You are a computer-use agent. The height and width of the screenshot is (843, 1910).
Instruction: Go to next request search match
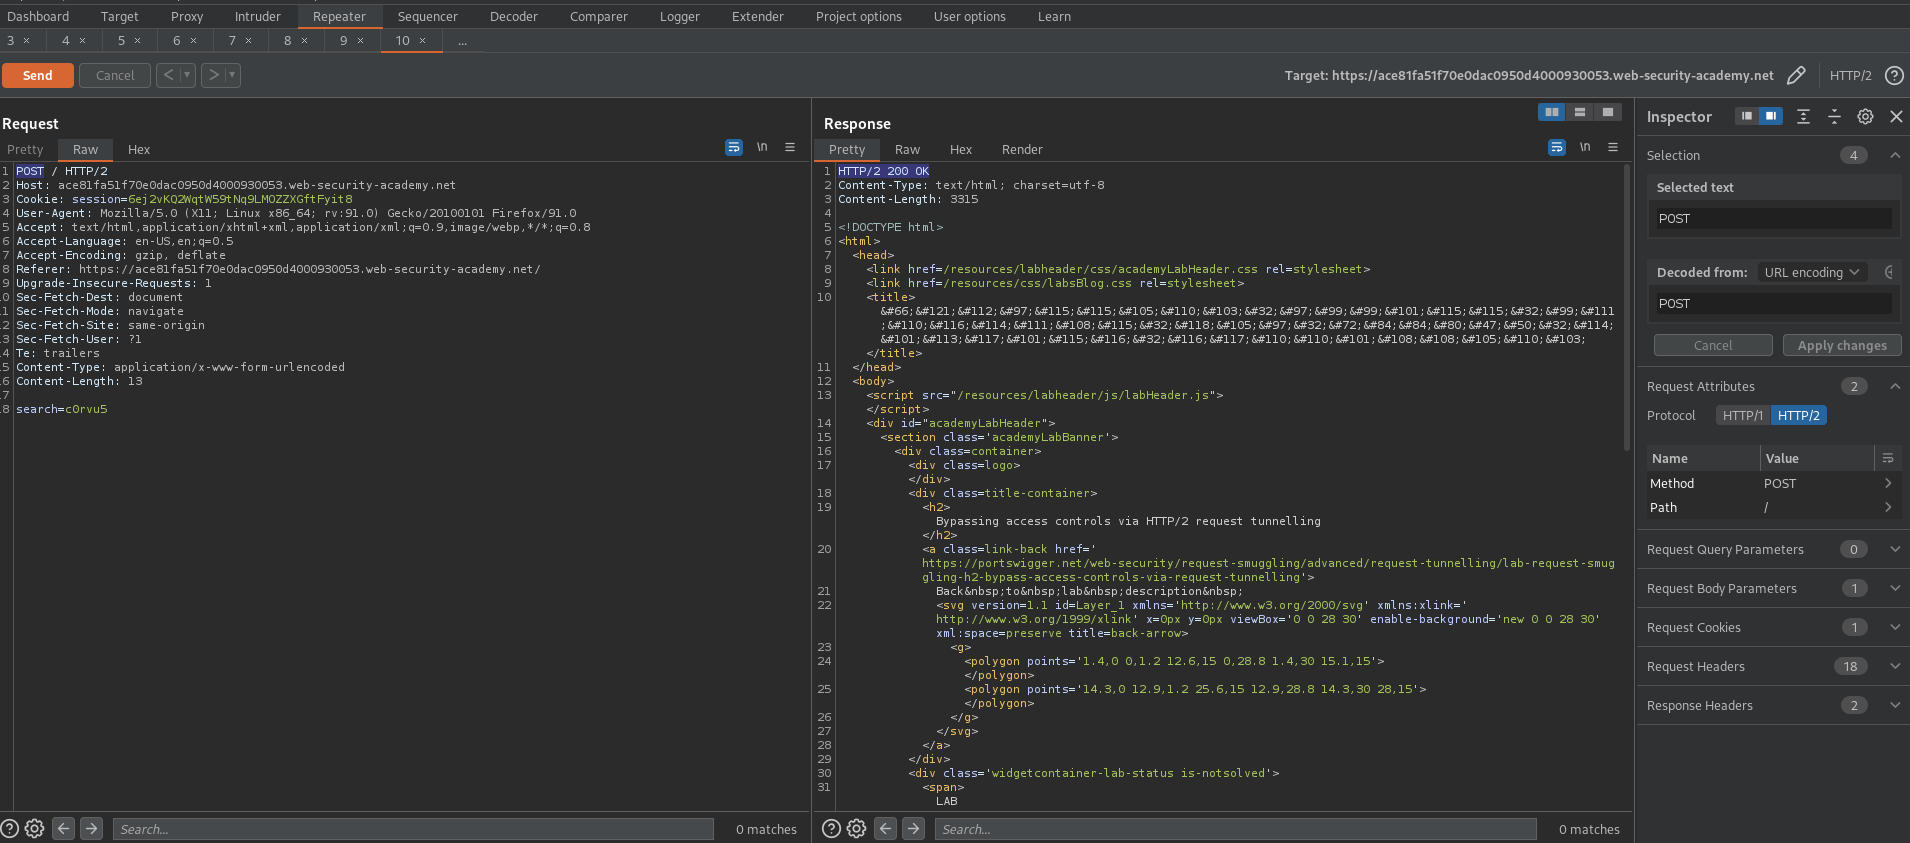pos(91,828)
